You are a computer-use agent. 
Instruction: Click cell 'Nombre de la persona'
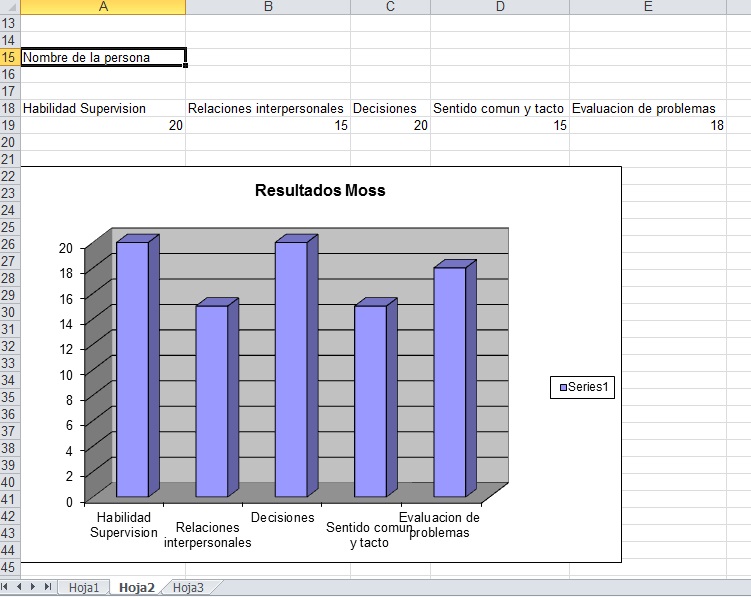coord(103,57)
